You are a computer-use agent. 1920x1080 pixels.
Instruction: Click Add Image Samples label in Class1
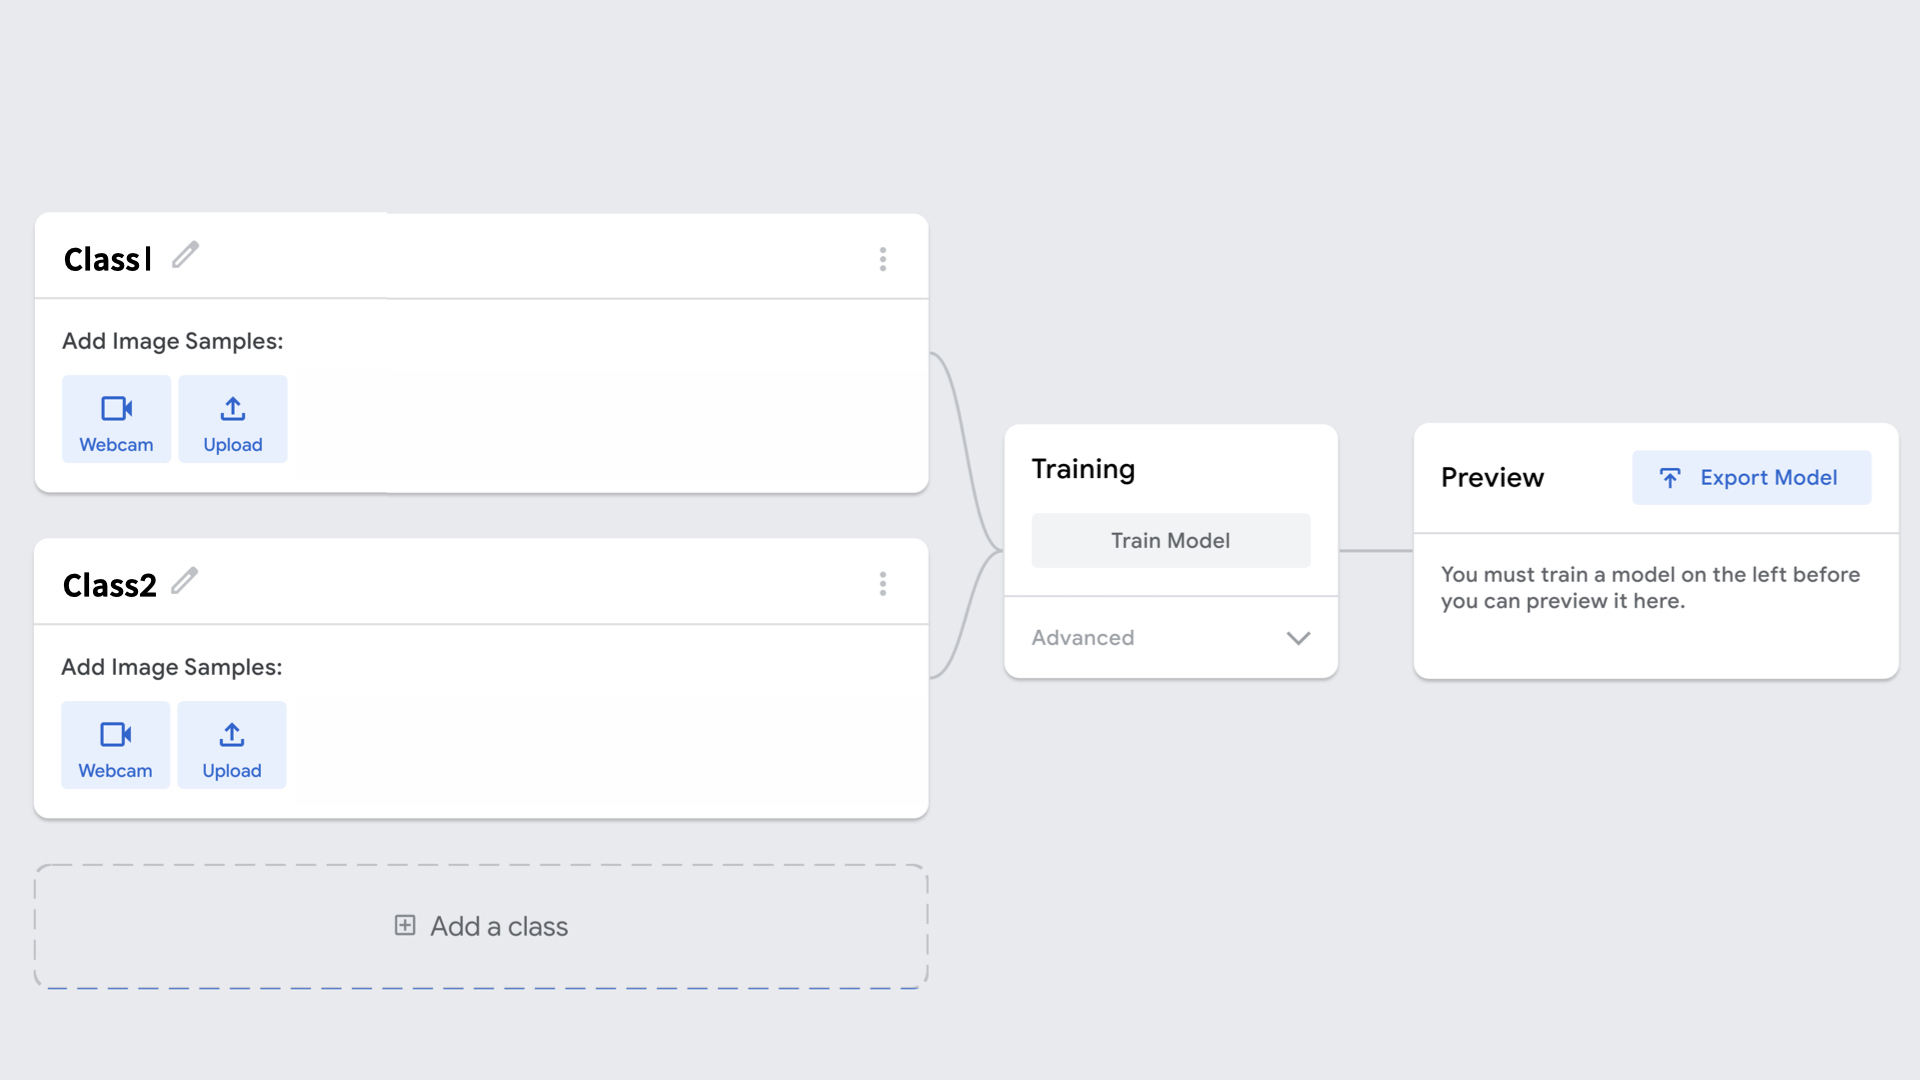172,341
